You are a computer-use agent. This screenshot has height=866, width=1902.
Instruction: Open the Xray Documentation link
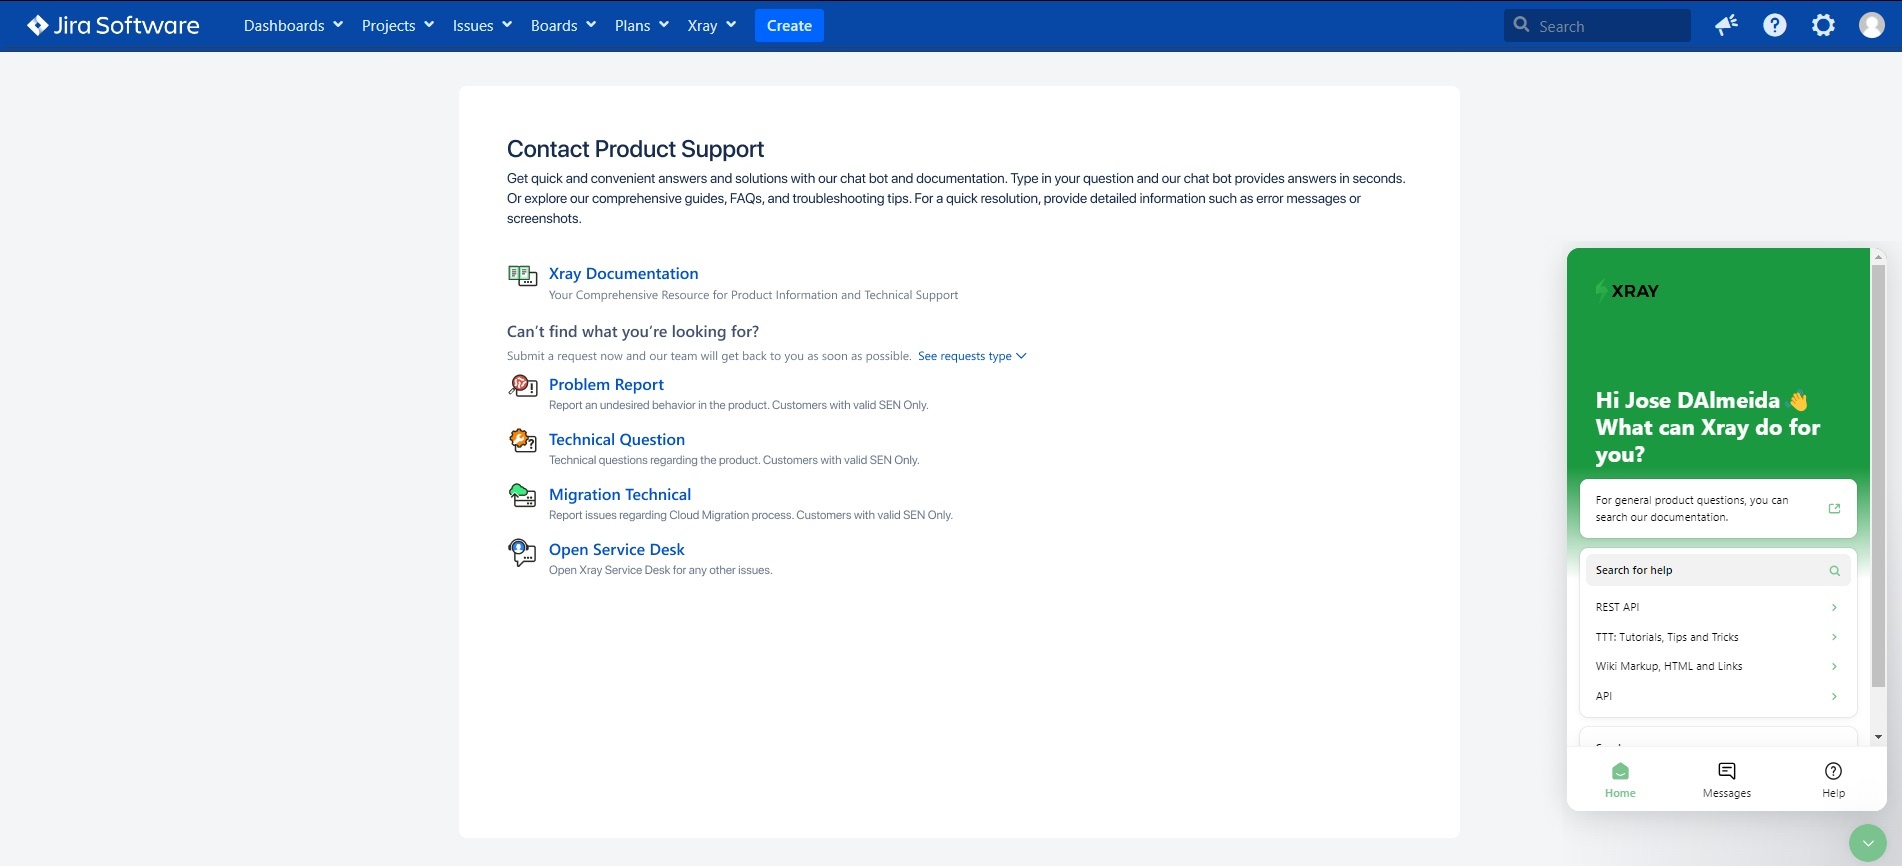623,273
